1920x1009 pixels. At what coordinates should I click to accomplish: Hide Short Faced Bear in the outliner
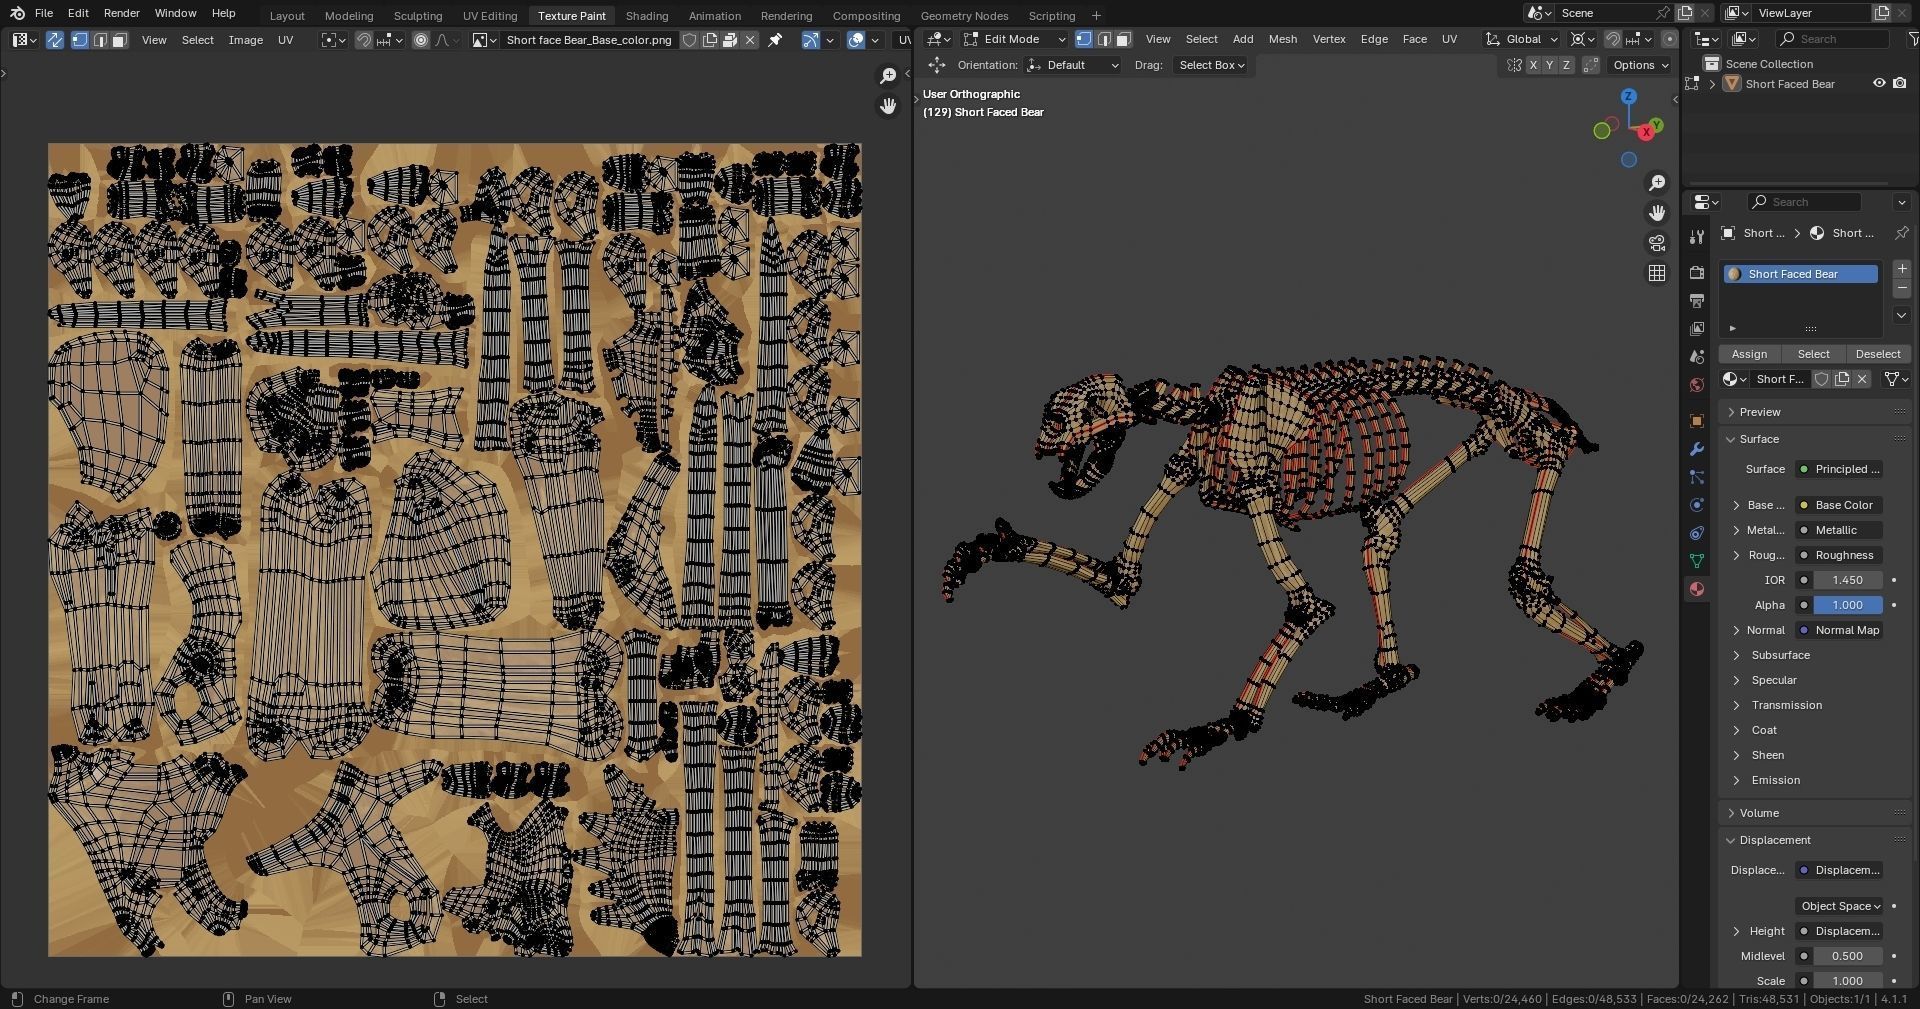pyautogui.click(x=1879, y=84)
